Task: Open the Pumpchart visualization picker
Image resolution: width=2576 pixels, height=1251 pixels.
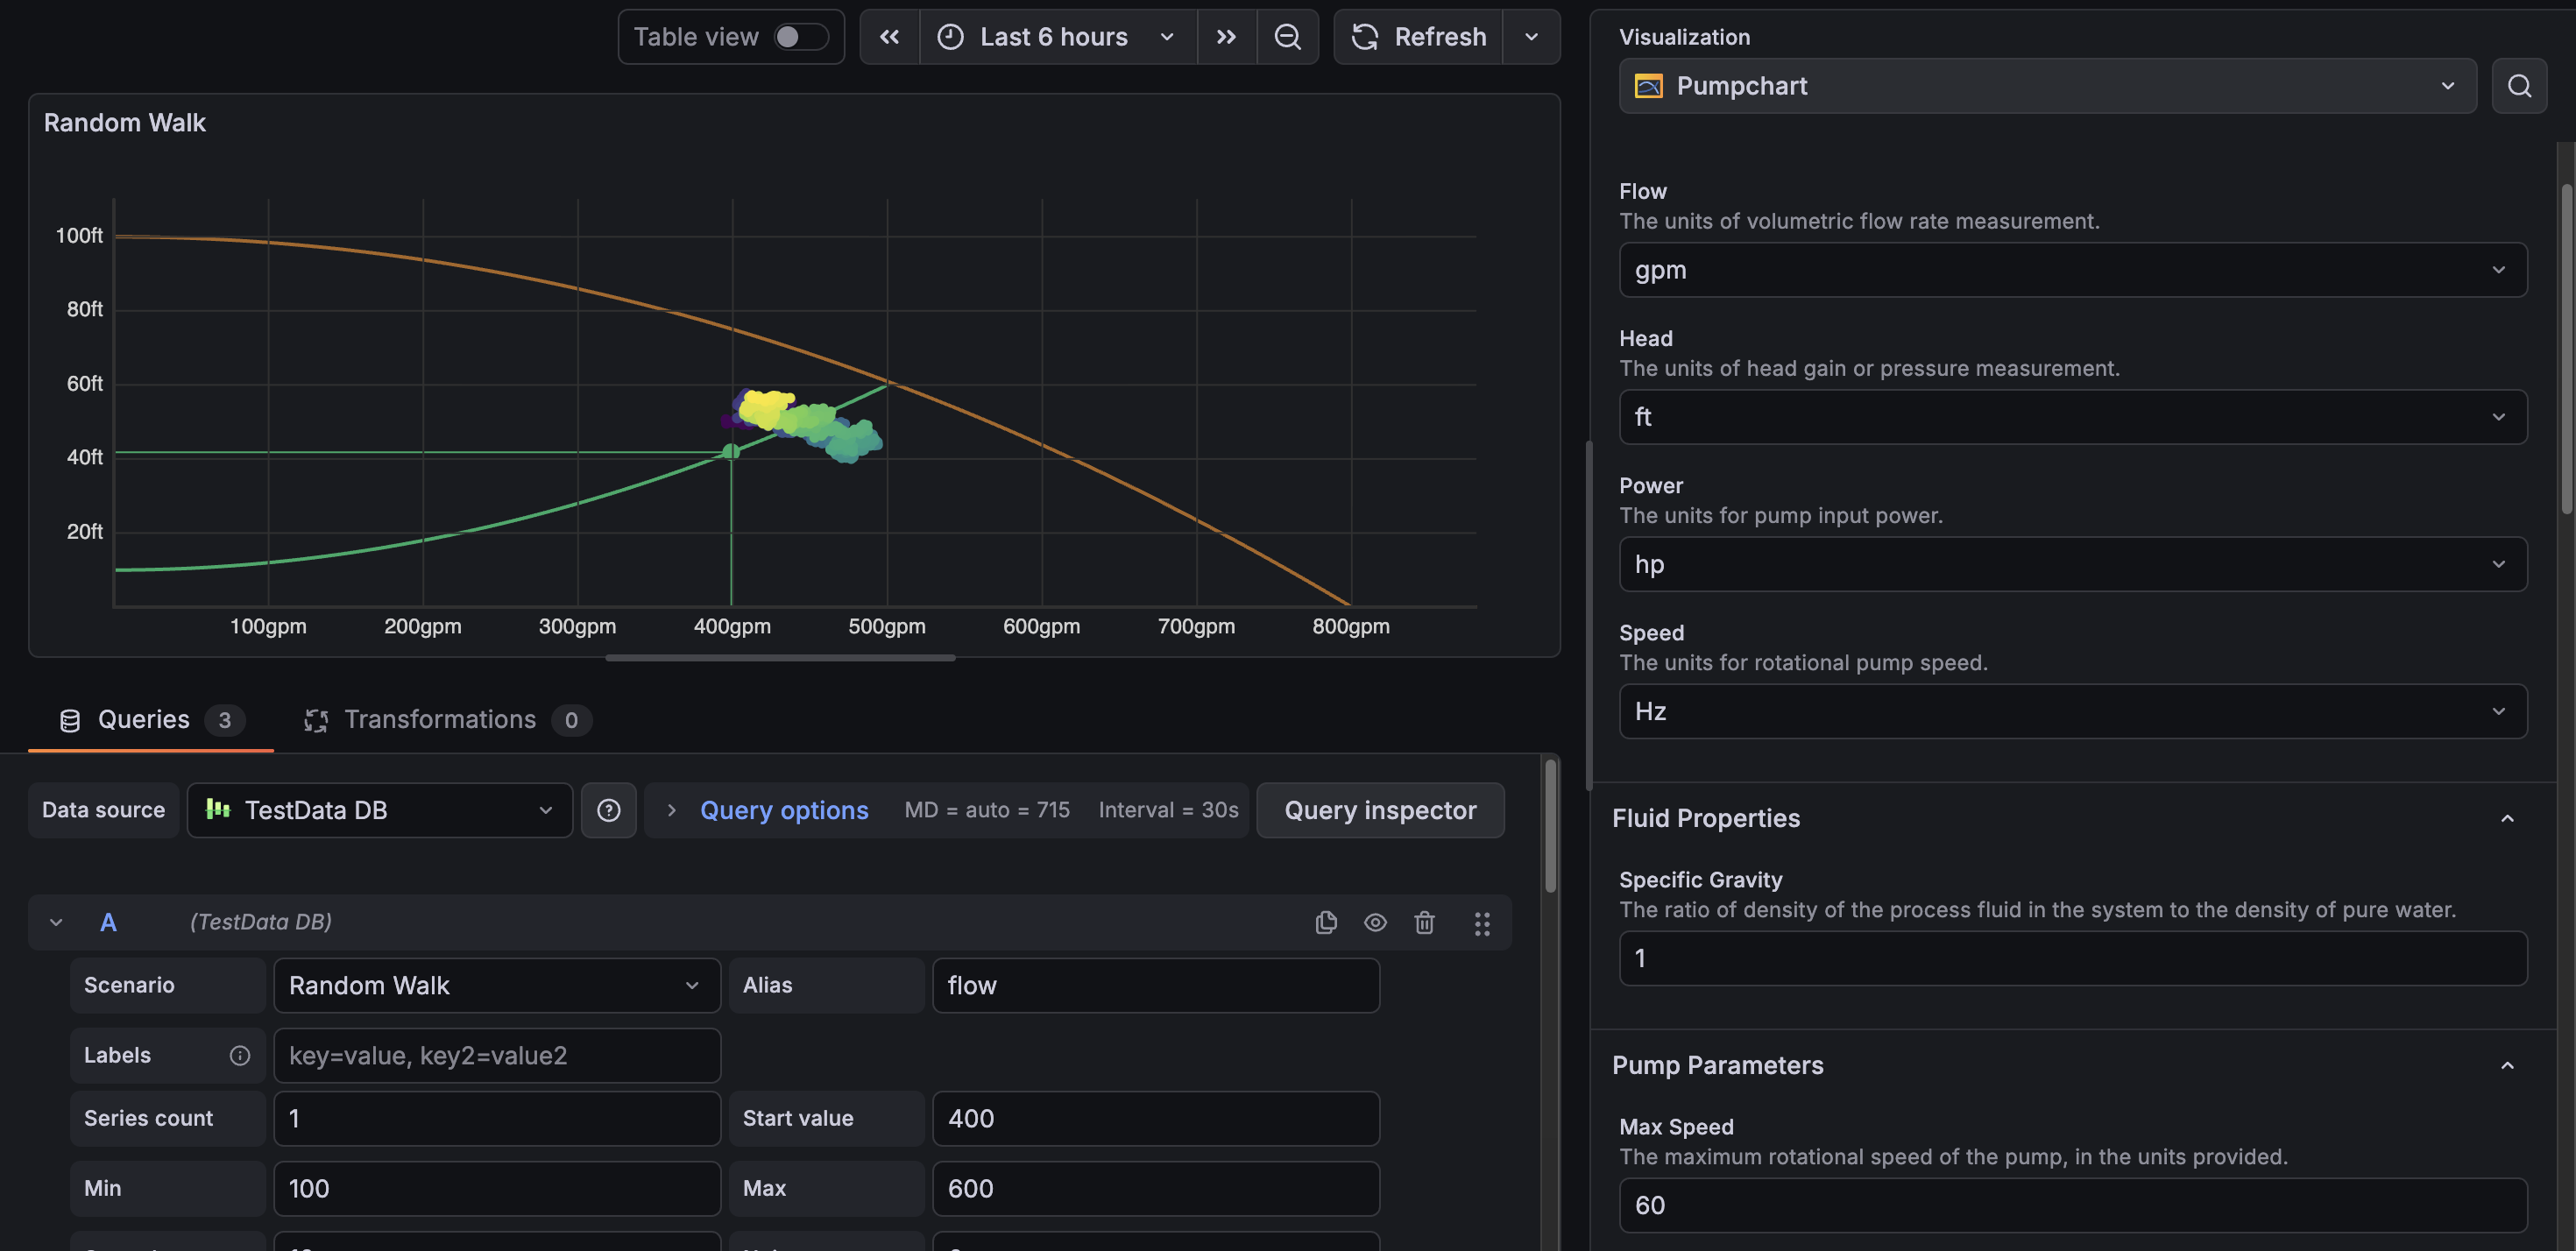Action: coord(2047,86)
